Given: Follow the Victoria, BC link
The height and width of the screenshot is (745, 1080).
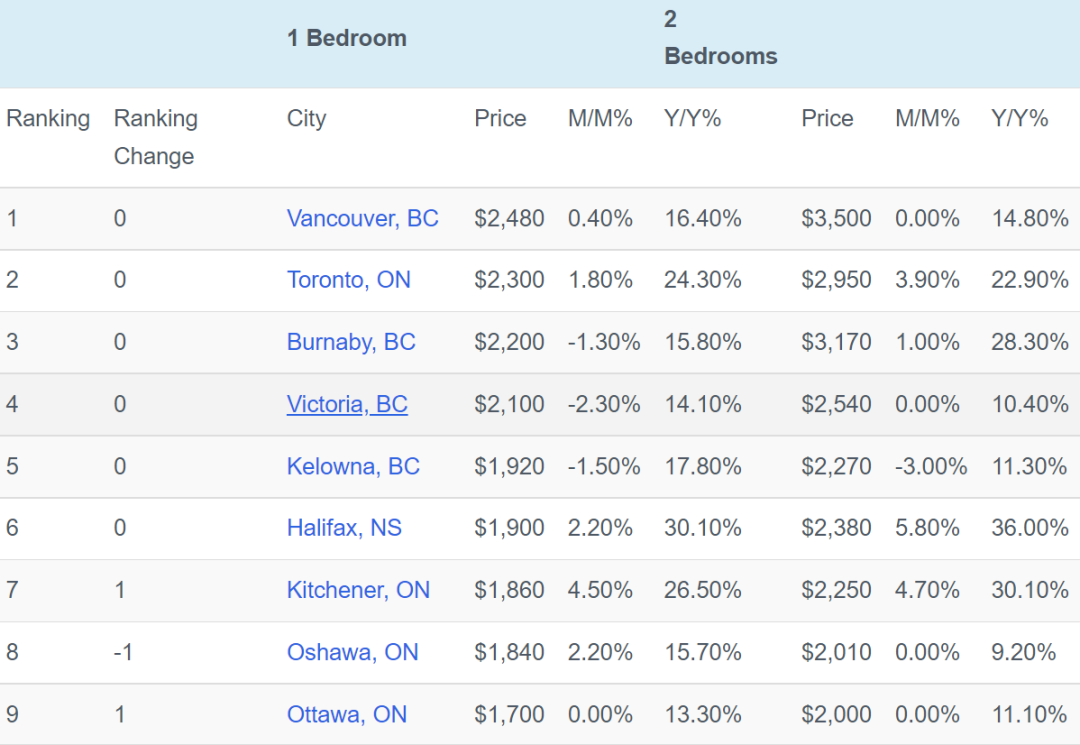Looking at the screenshot, I should point(347,404).
